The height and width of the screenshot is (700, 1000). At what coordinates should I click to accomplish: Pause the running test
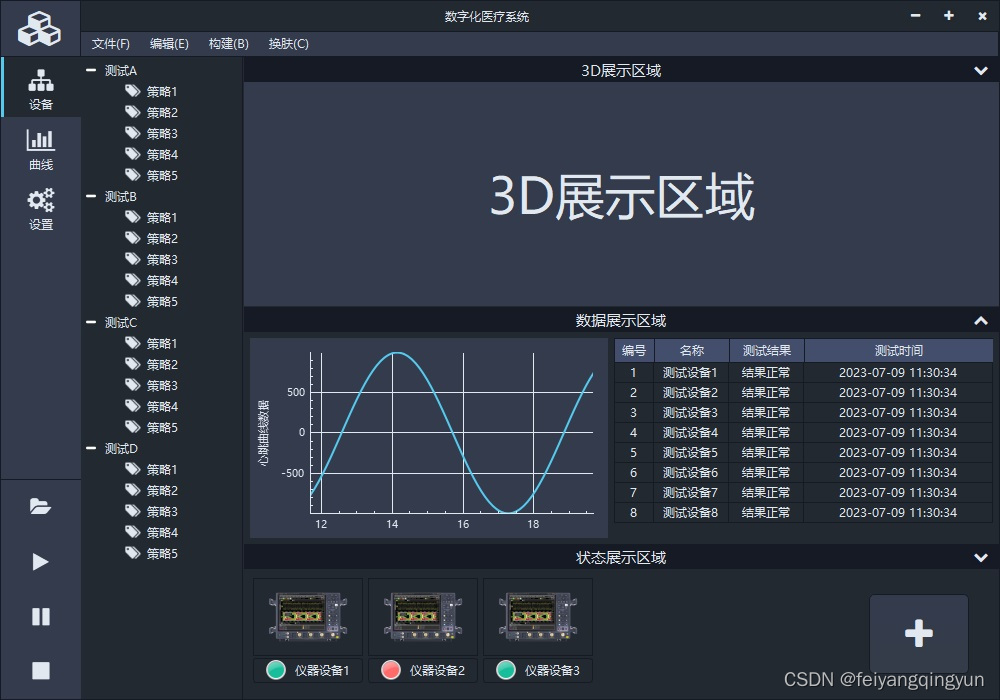click(41, 617)
